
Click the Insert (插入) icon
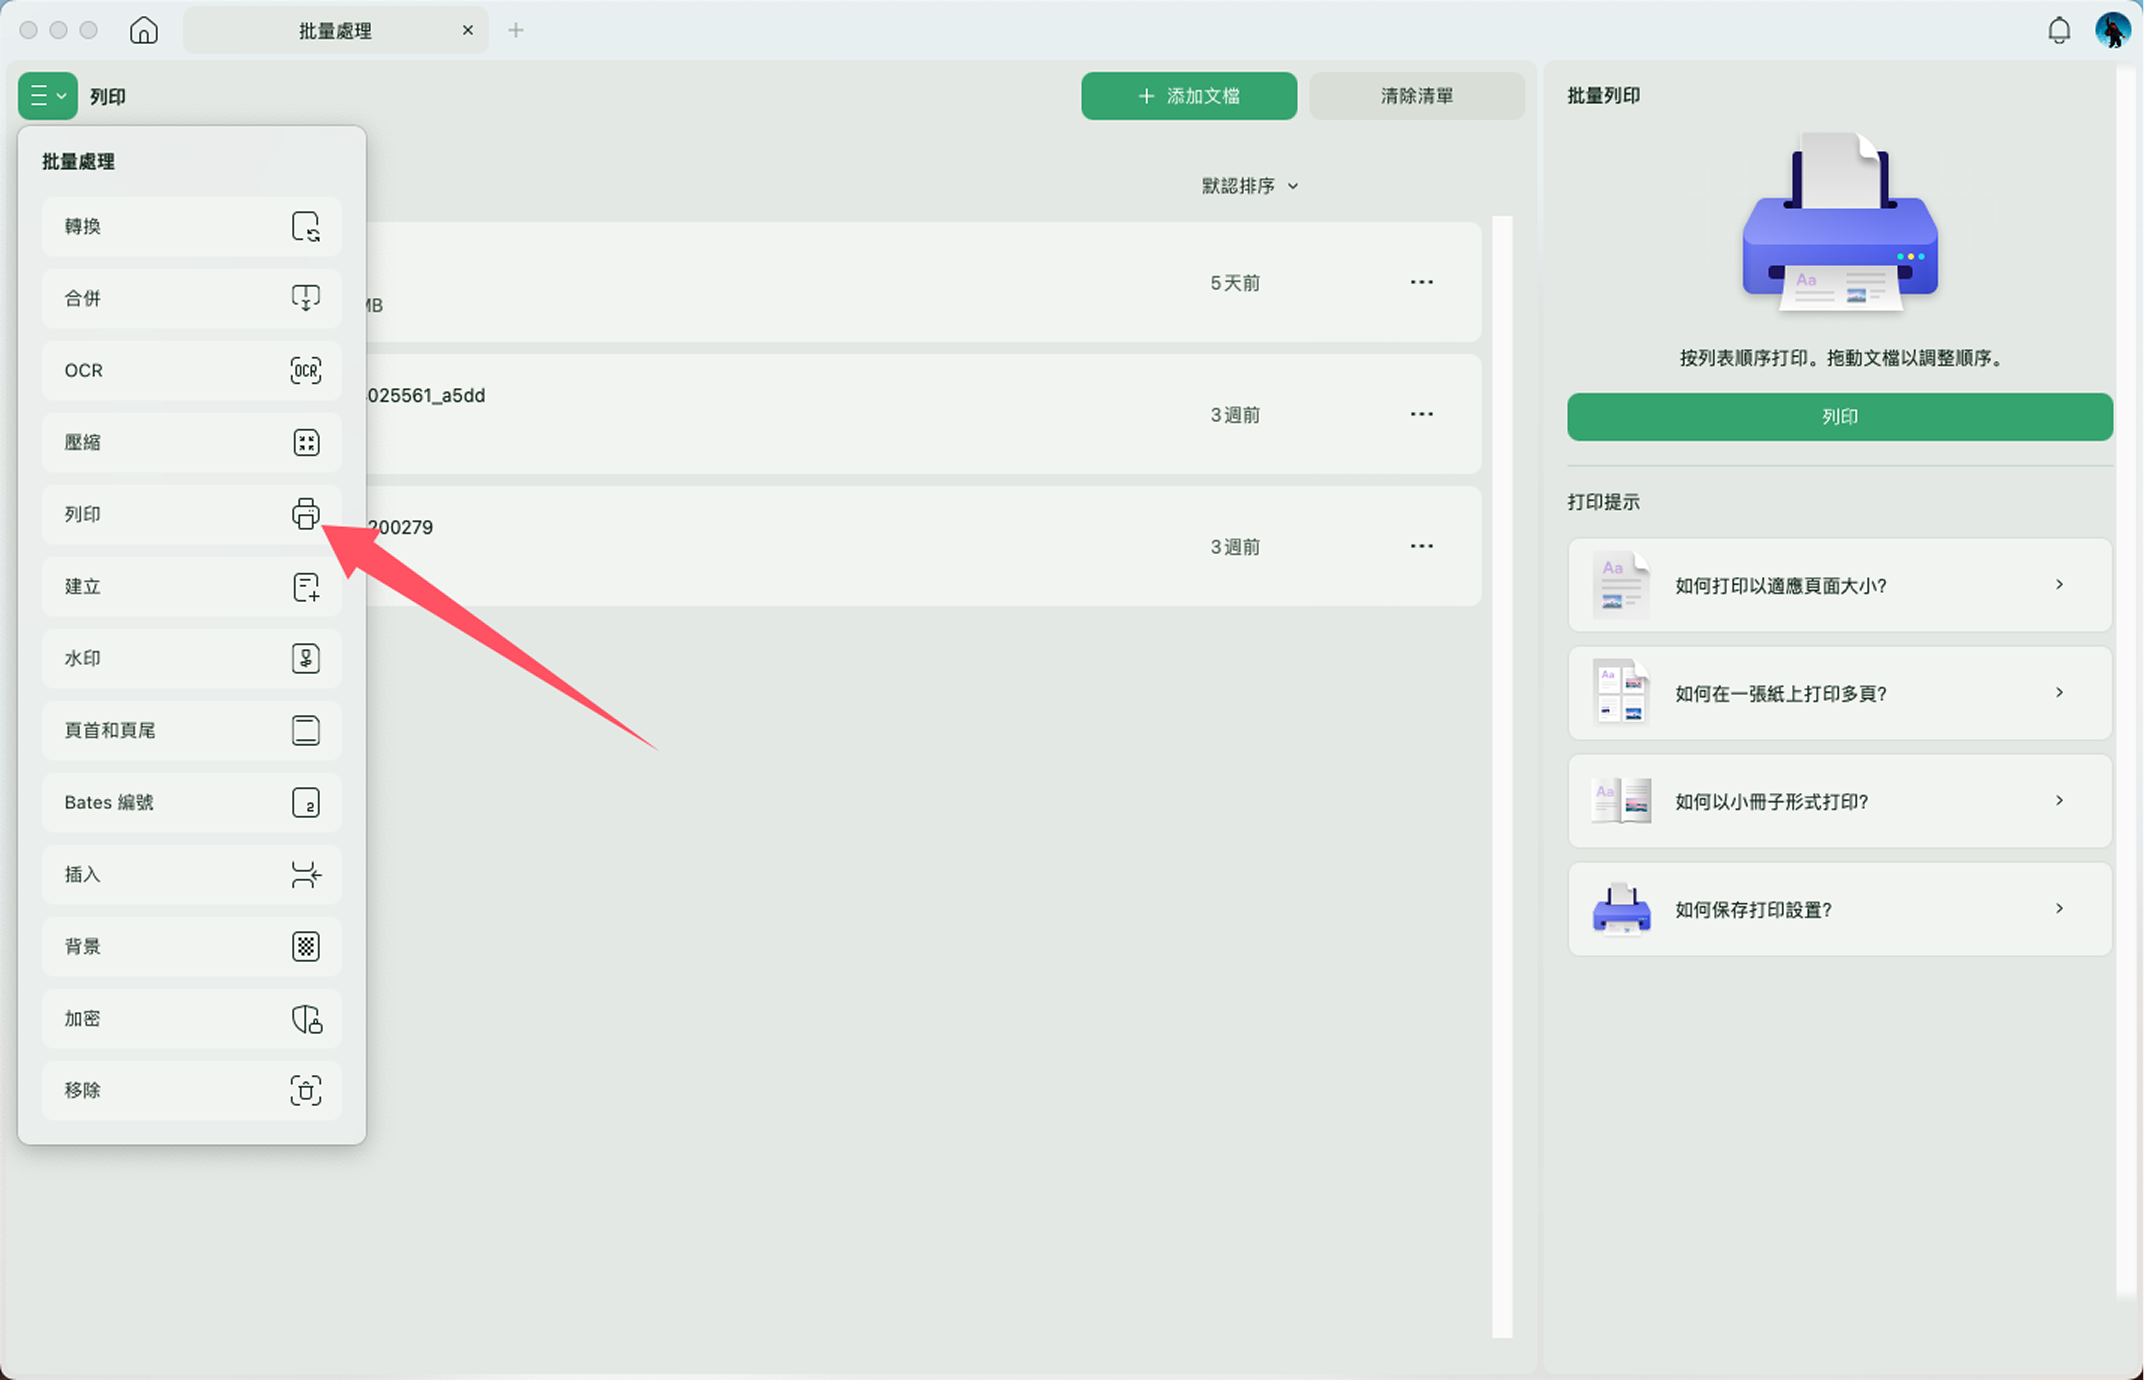click(306, 874)
